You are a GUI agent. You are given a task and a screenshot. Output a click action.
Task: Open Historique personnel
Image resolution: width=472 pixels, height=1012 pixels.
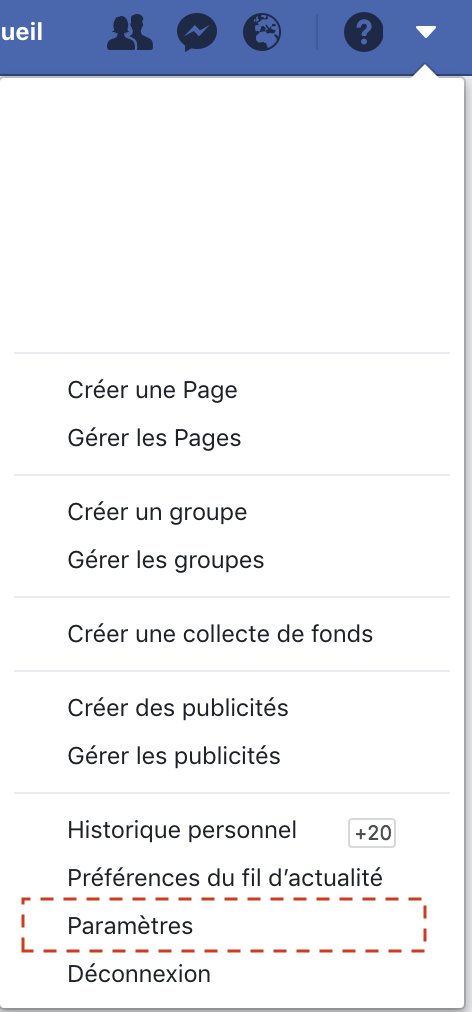[x=182, y=830]
